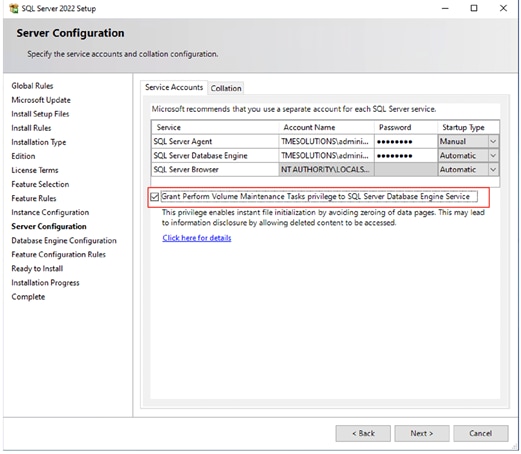
Task: Select Feature Rules step in sidebar
Action: point(34,199)
